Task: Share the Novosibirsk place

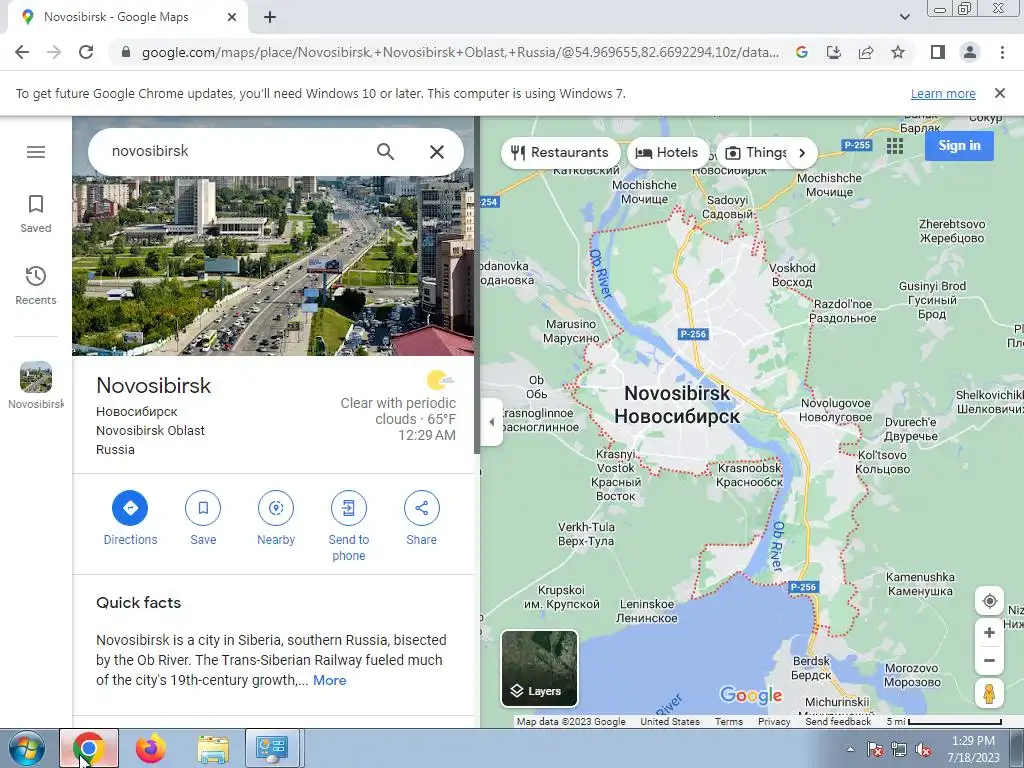Action: pos(422,519)
